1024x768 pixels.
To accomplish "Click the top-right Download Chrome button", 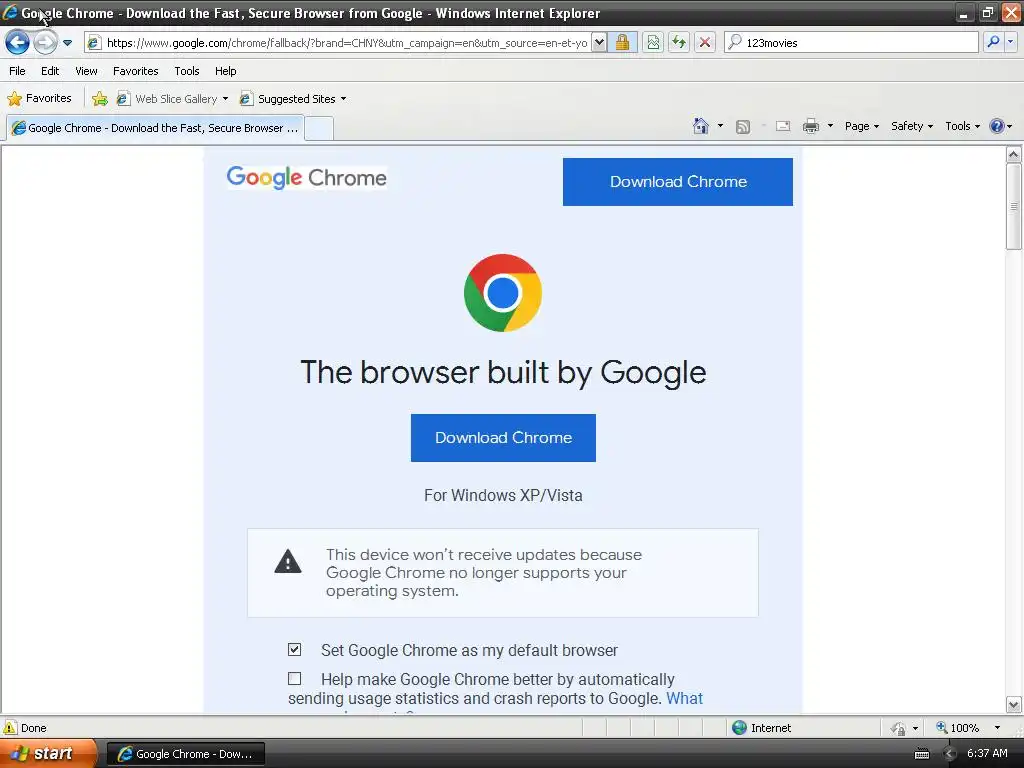I will [x=678, y=182].
